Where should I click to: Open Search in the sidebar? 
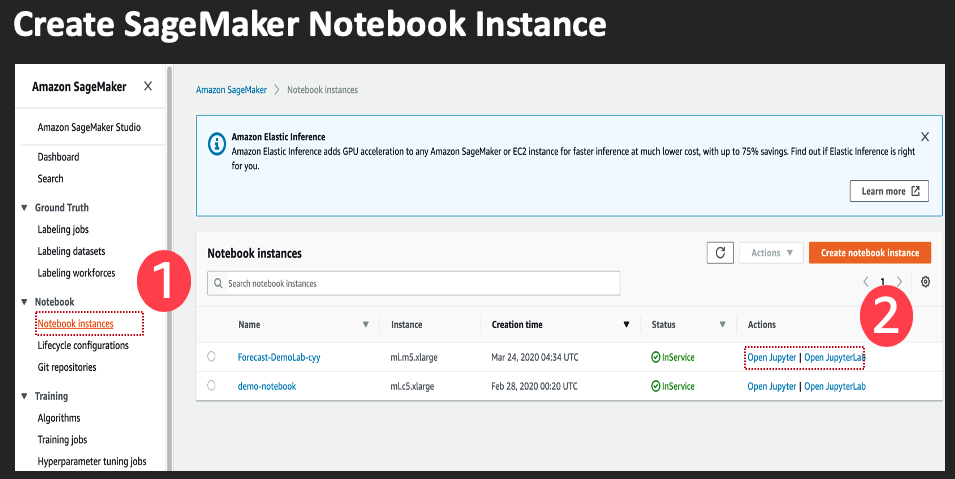pos(51,179)
